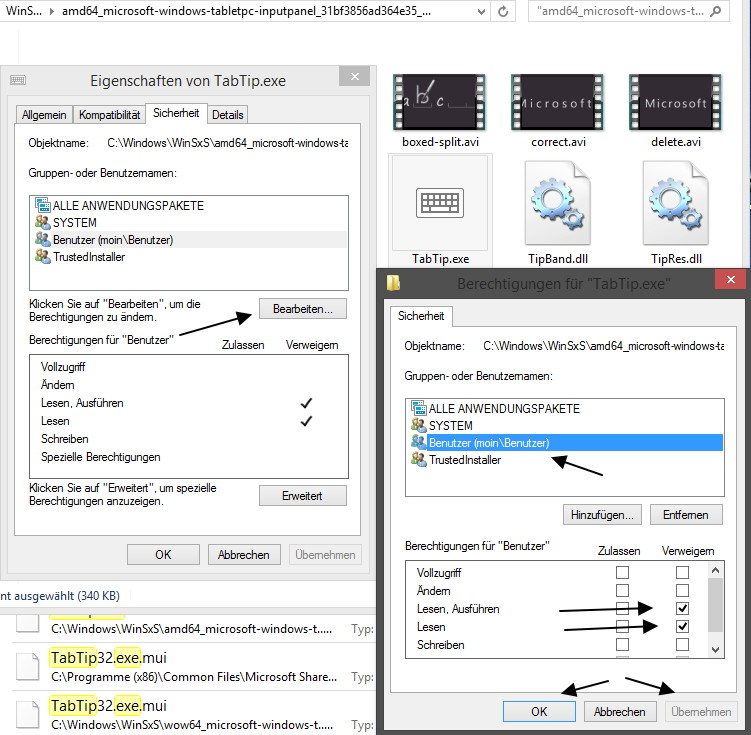Check Verweigern for Ändern

[683, 590]
